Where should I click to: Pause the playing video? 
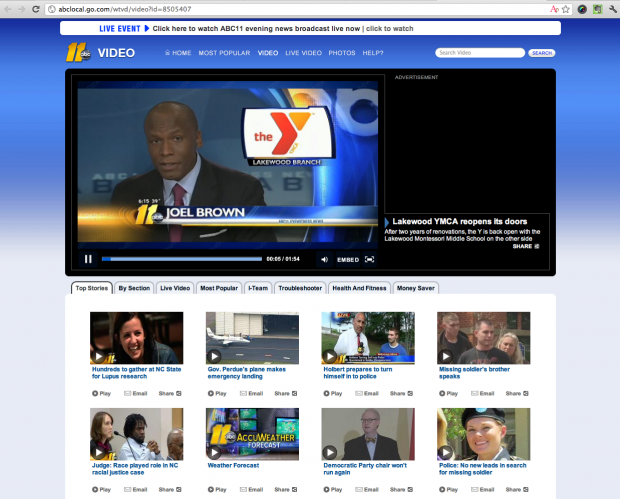[x=88, y=259]
